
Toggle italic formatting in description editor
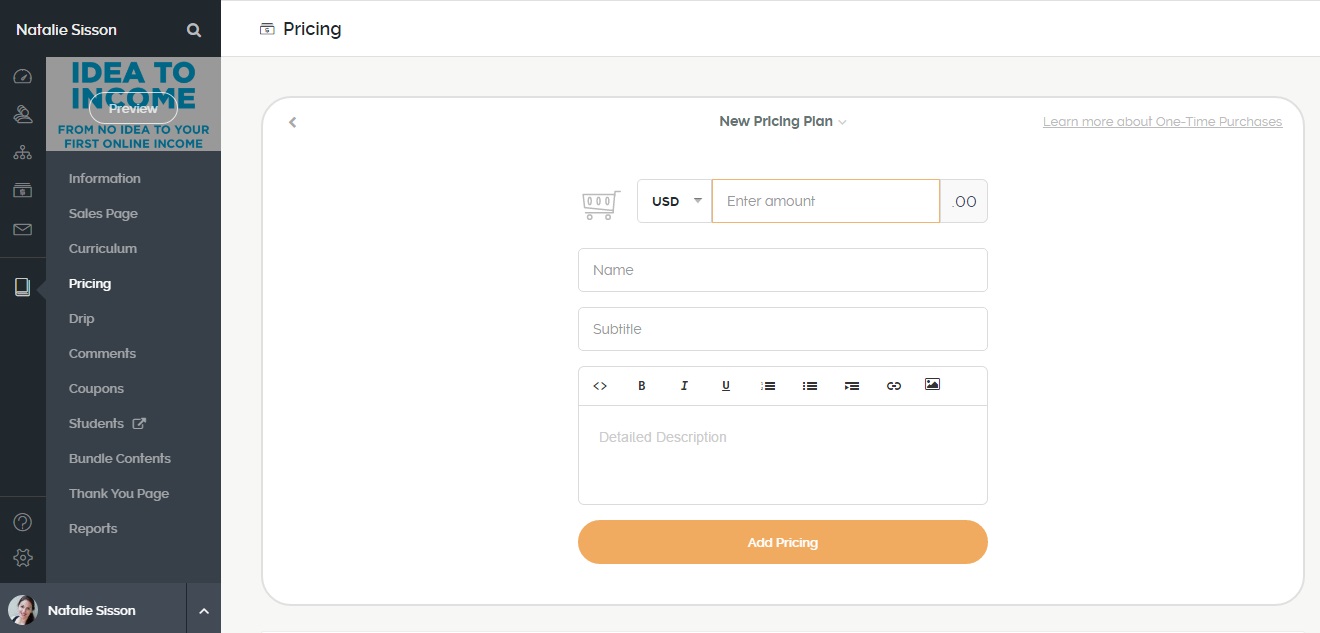tap(684, 386)
